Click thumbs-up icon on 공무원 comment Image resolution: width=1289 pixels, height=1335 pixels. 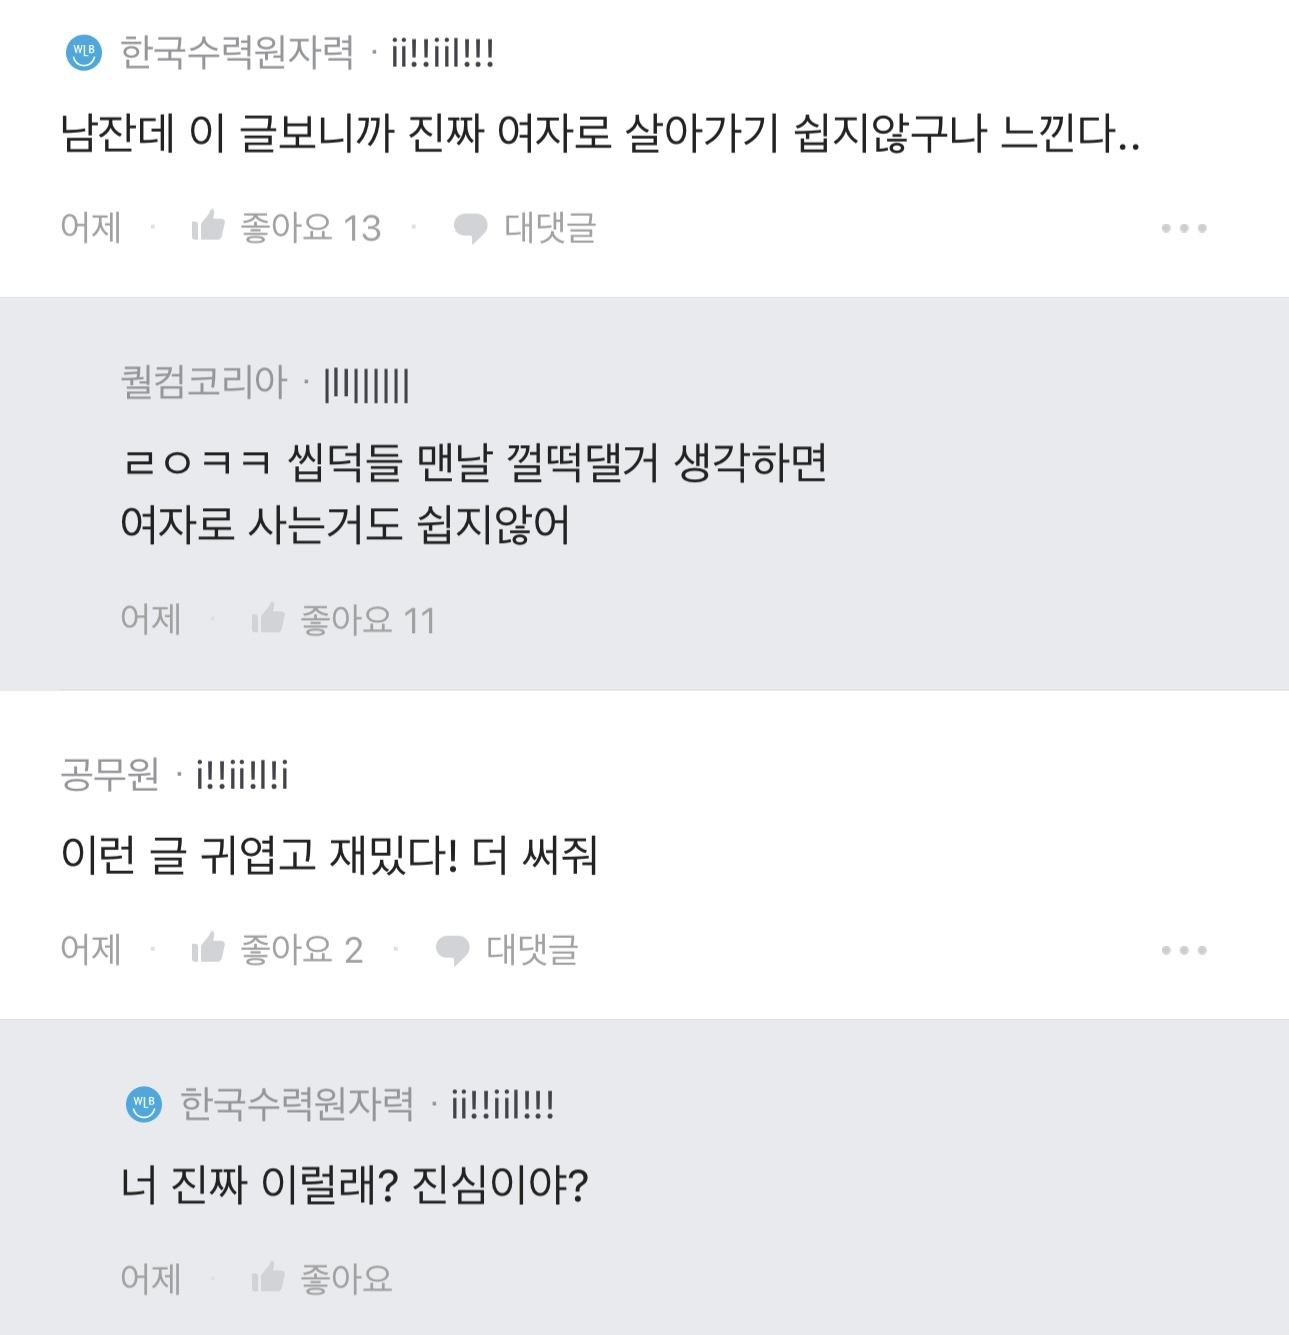(208, 948)
